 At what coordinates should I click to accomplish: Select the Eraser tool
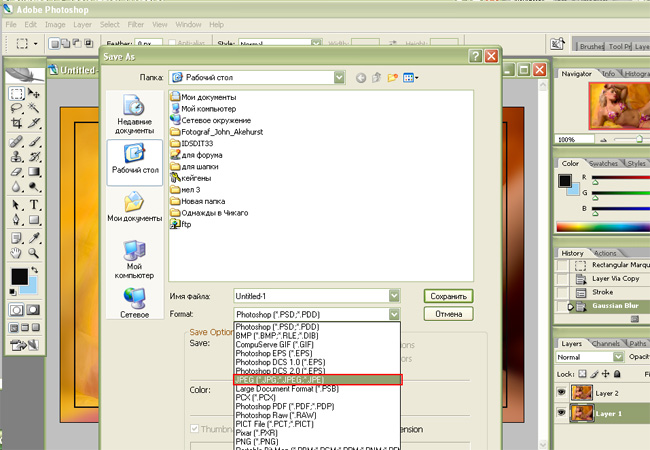click(17, 172)
